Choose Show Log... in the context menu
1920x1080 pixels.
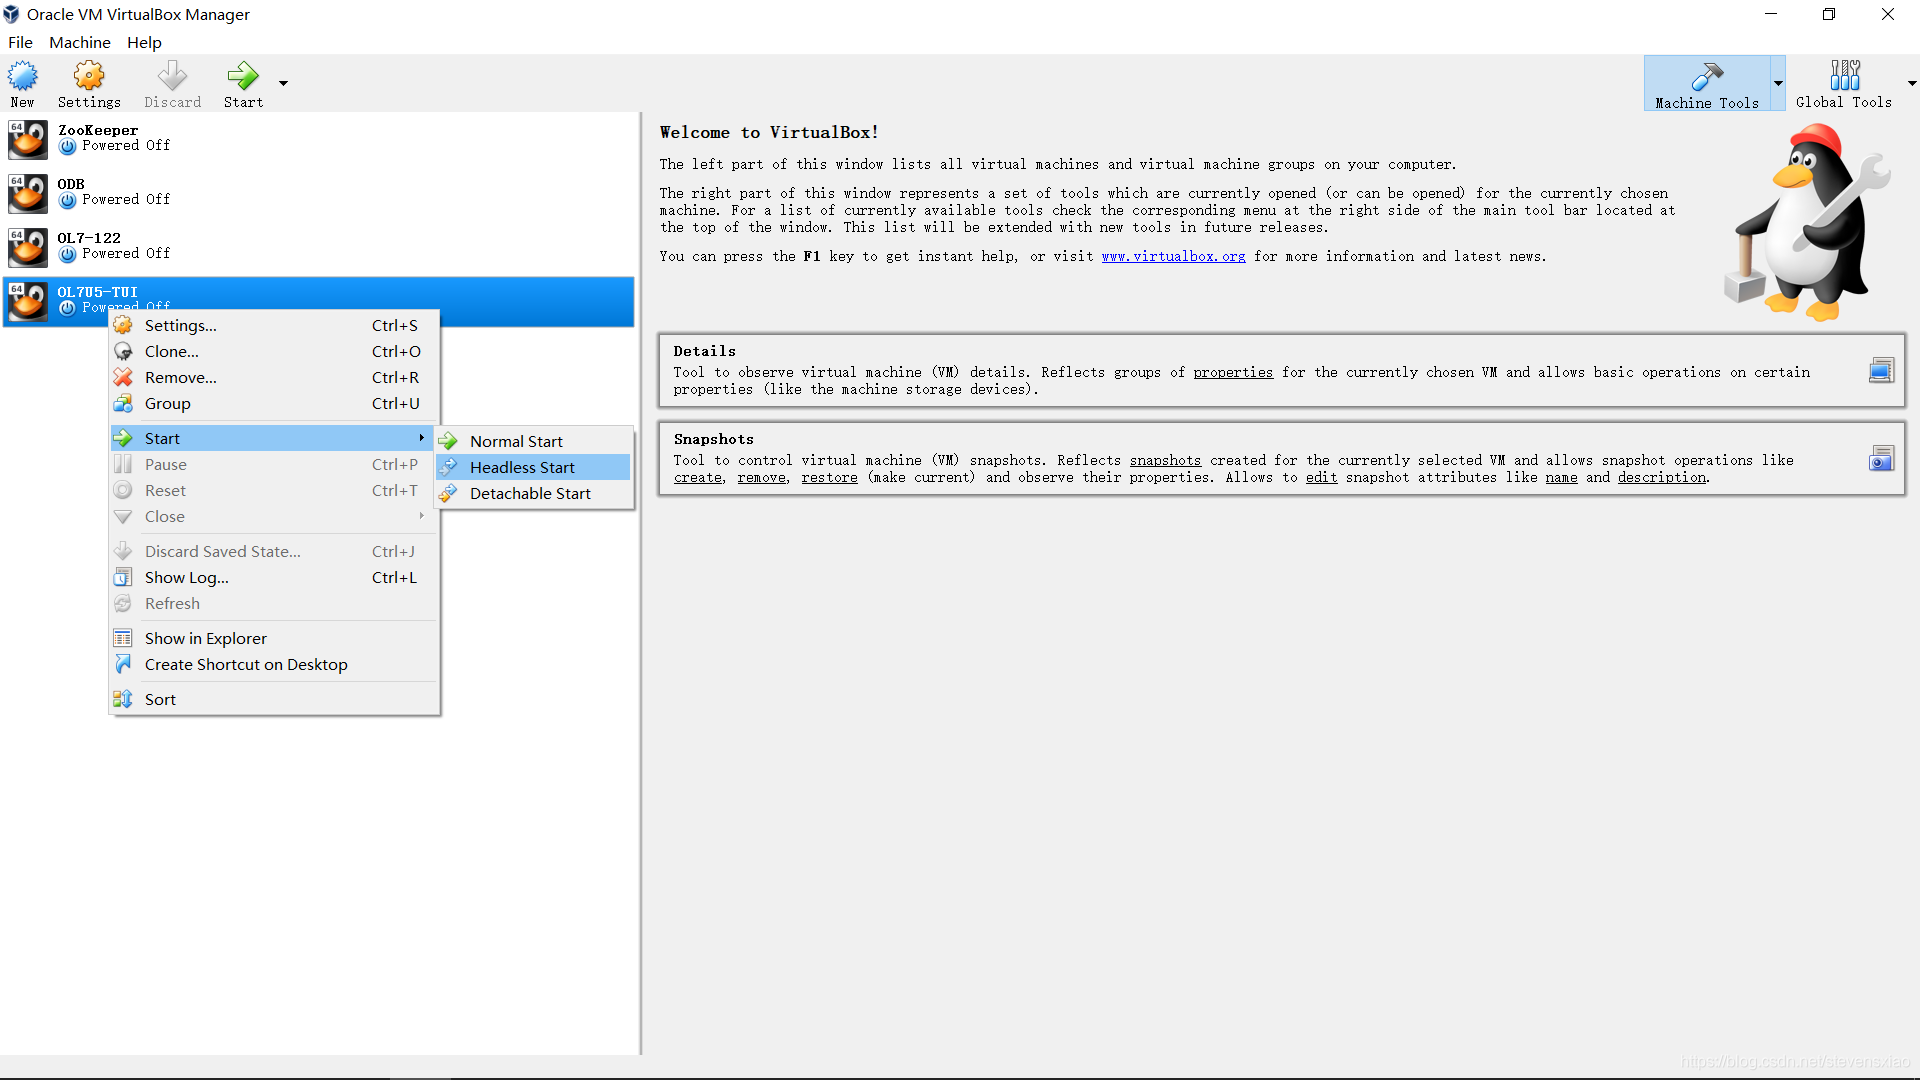(274, 577)
